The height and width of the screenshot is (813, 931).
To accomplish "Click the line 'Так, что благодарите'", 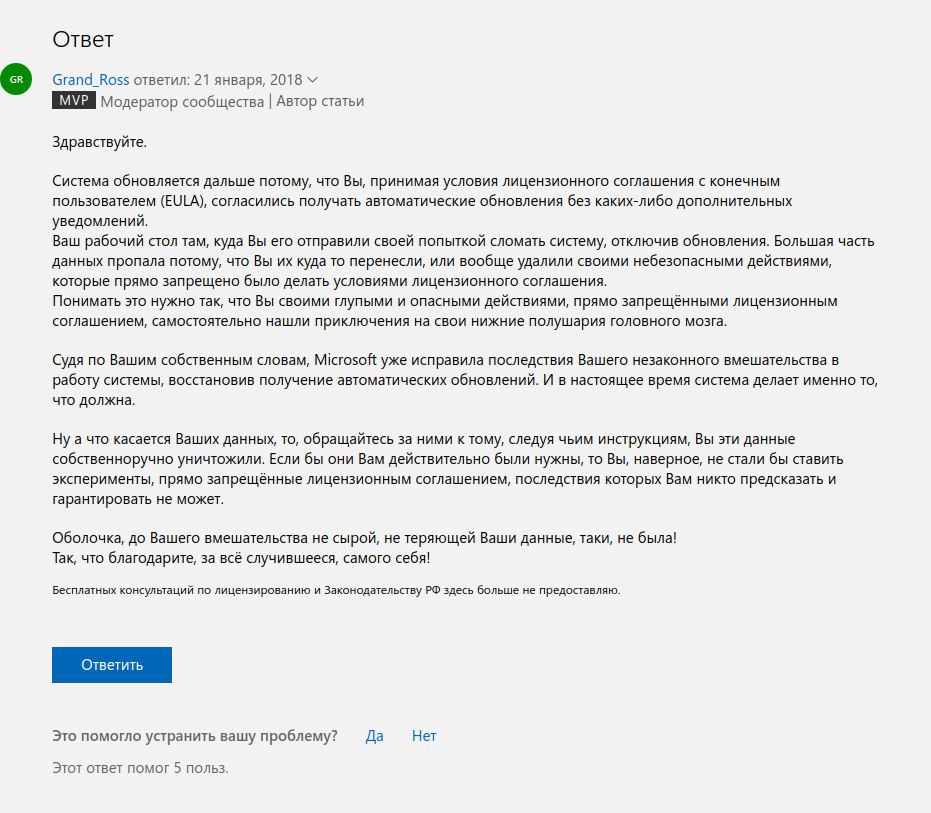I will 241,557.
